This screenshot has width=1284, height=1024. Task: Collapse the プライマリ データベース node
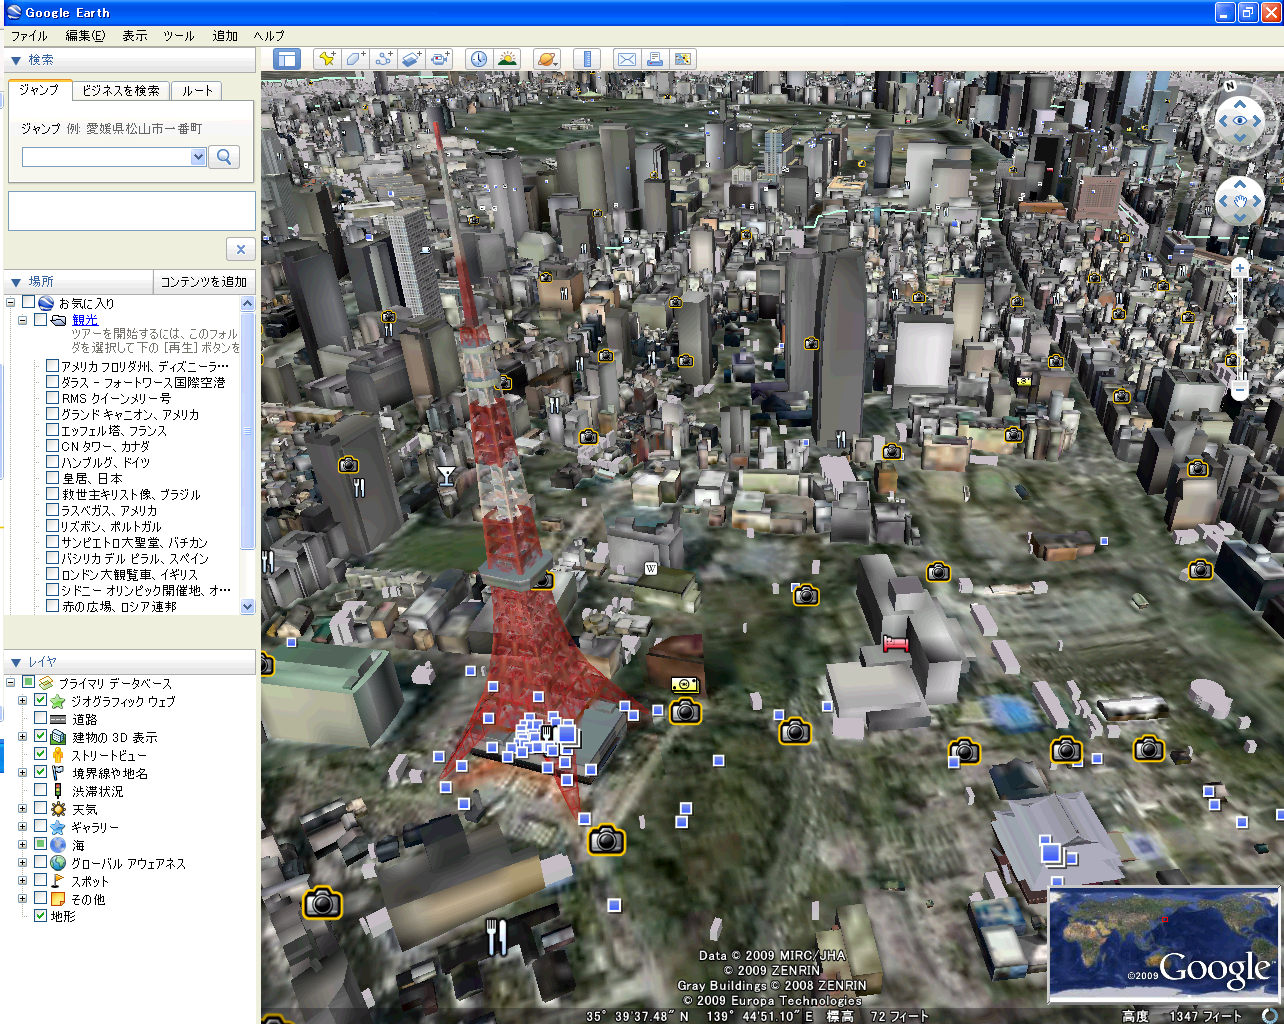point(10,683)
